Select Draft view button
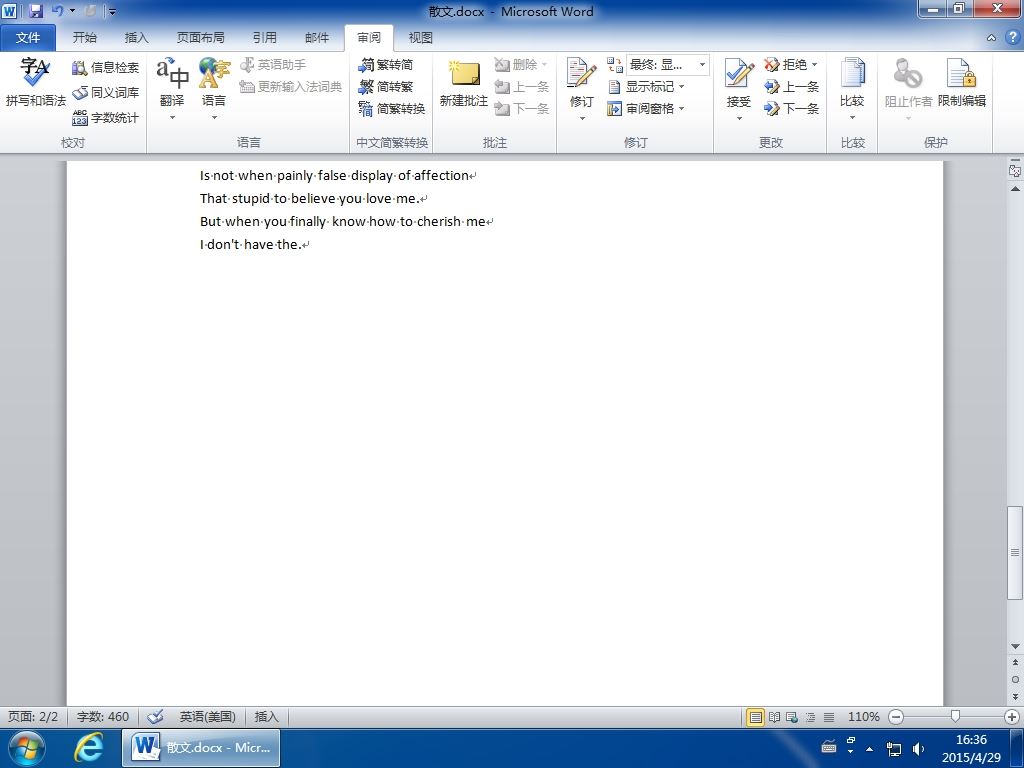The image size is (1024, 768). click(x=829, y=717)
